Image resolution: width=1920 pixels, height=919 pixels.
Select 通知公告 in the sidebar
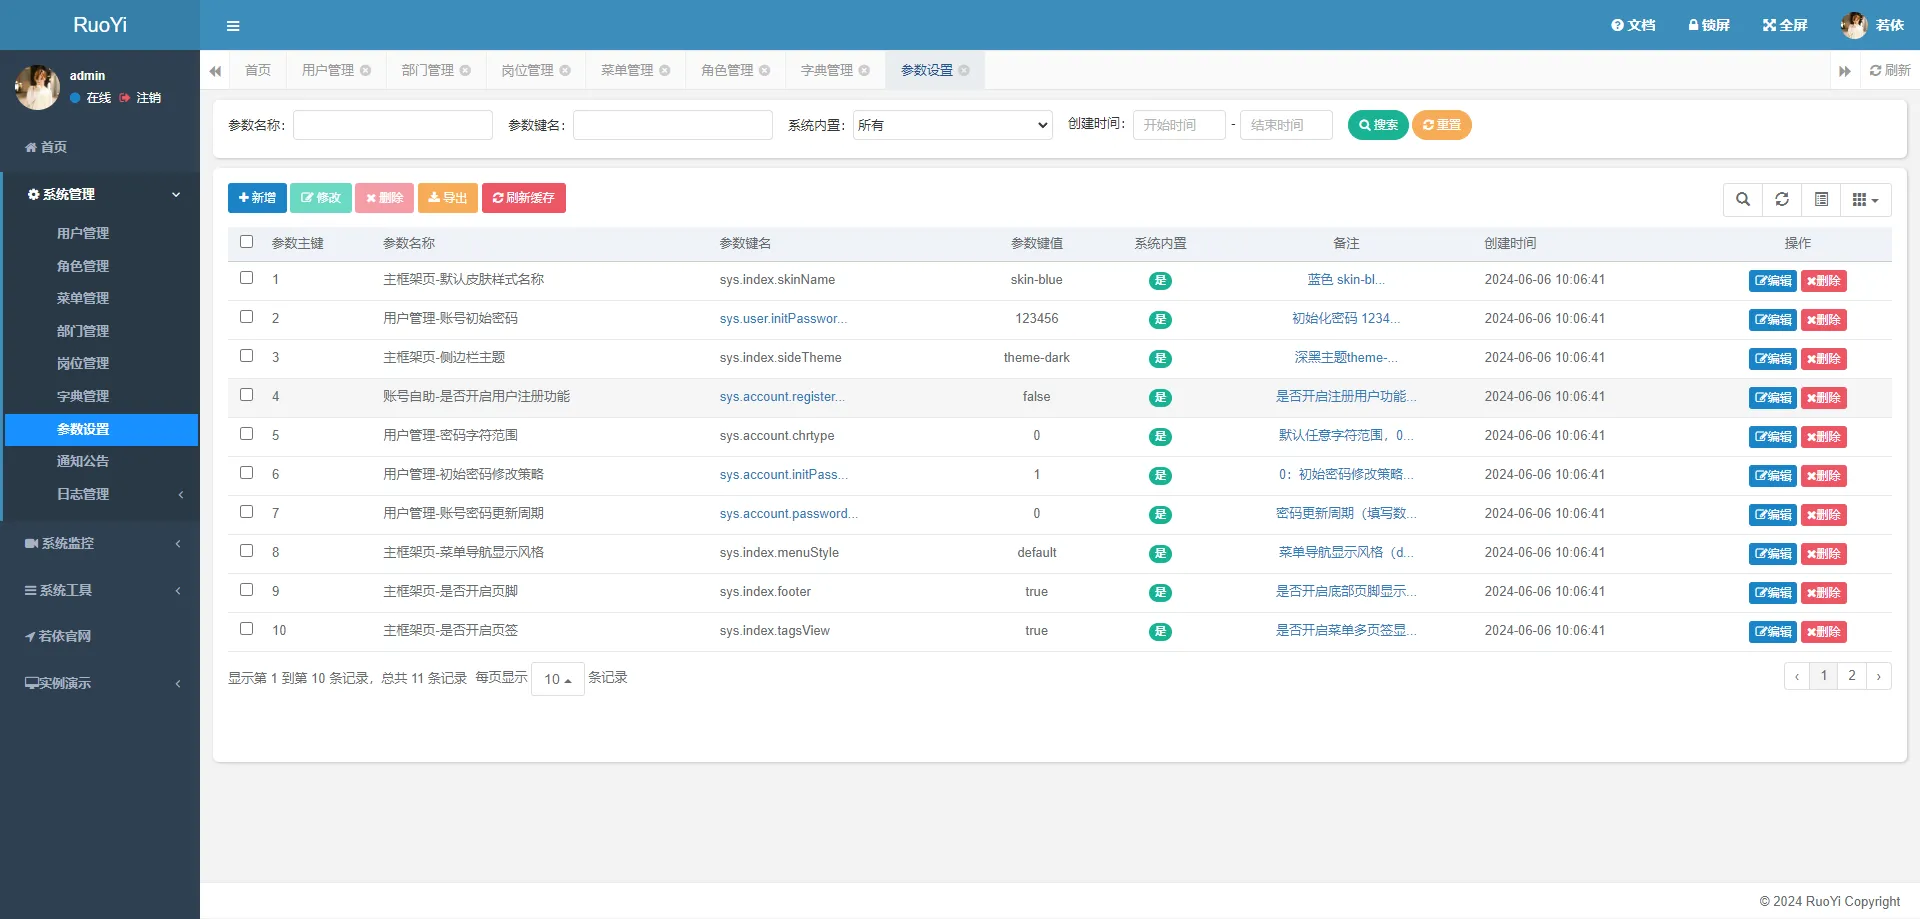point(83,461)
